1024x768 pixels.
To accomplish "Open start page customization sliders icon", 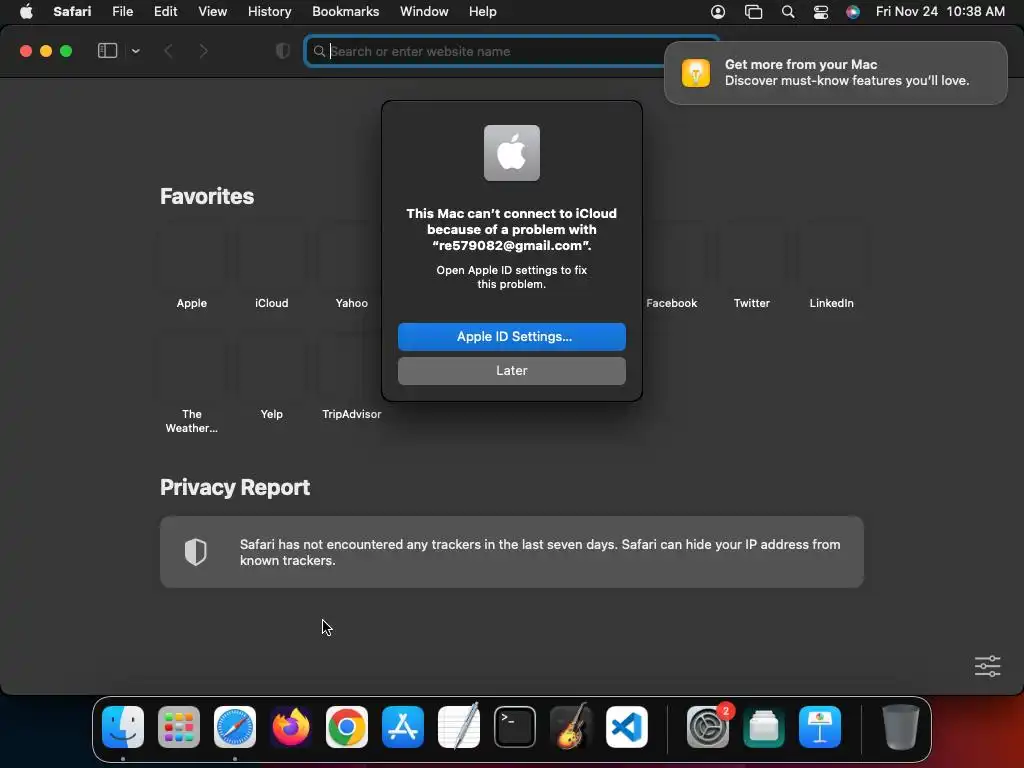I will point(987,666).
